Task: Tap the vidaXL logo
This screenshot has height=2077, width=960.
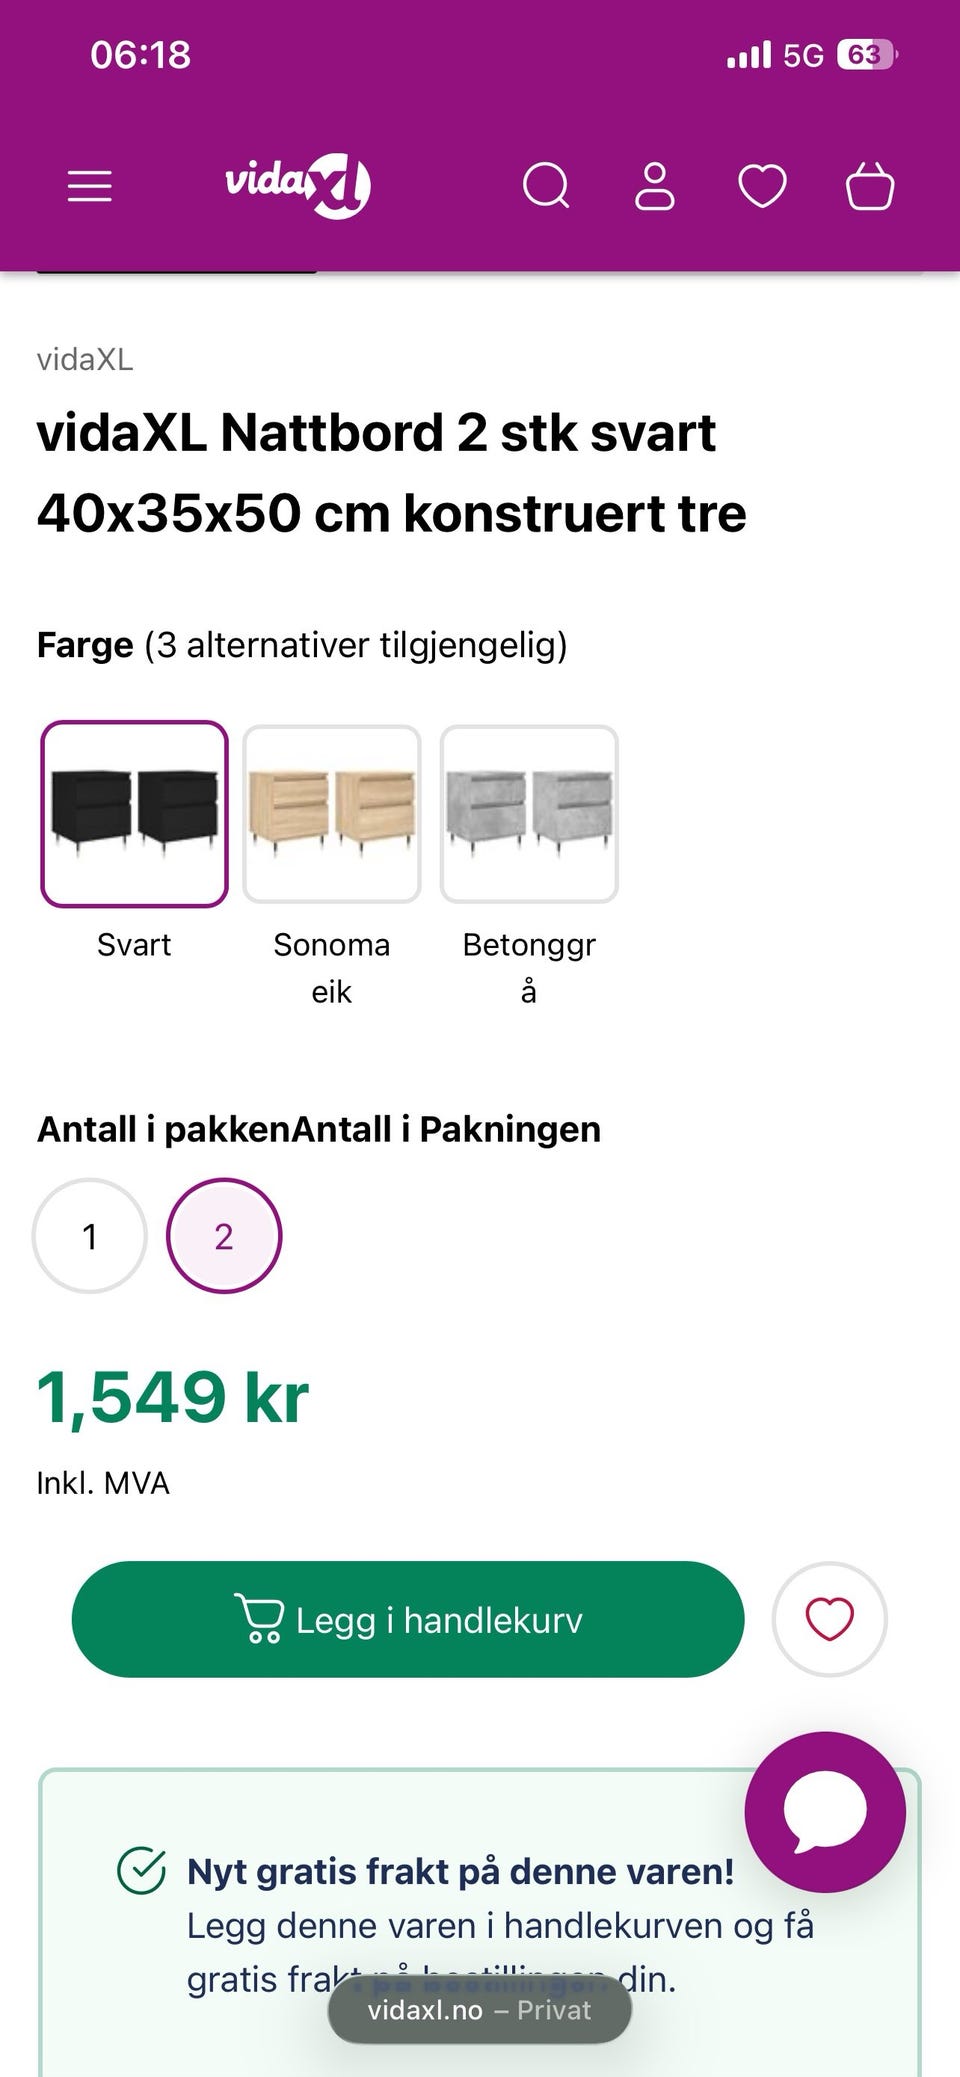Action: (298, 185)
